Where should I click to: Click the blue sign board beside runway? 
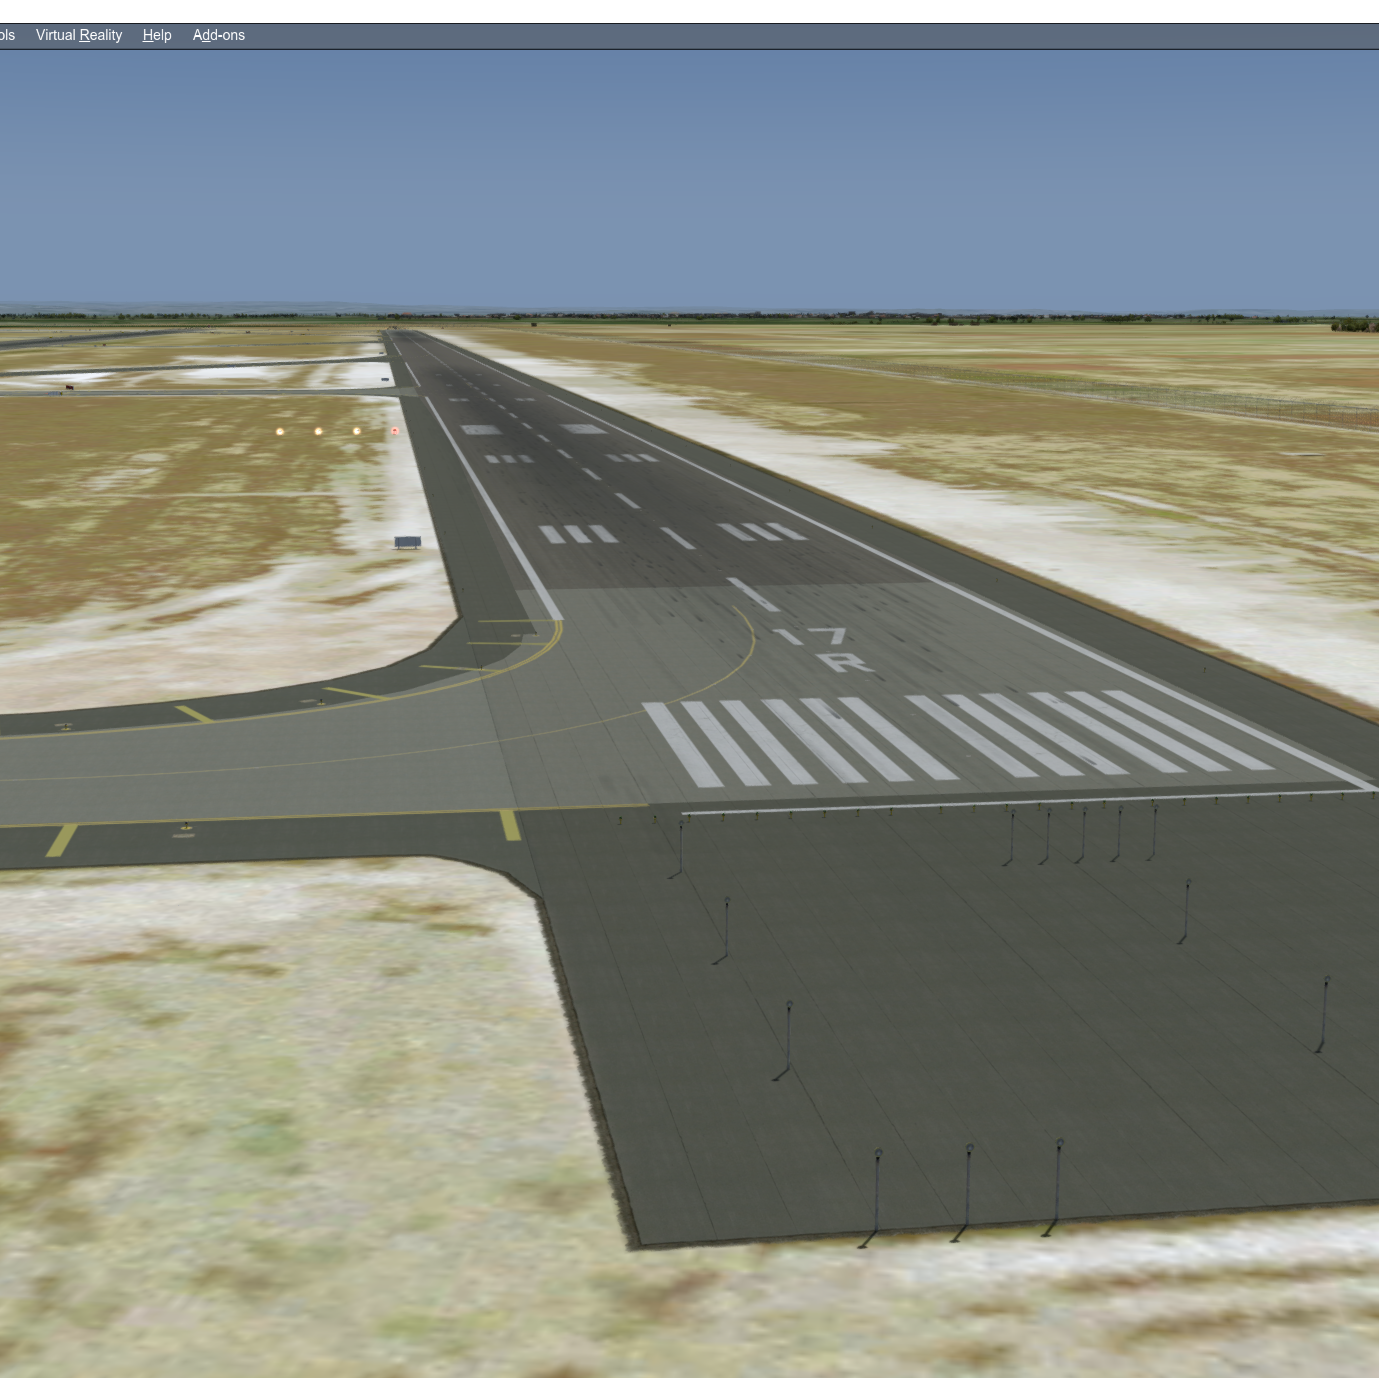pyautogui.click(x=407, y=542)
